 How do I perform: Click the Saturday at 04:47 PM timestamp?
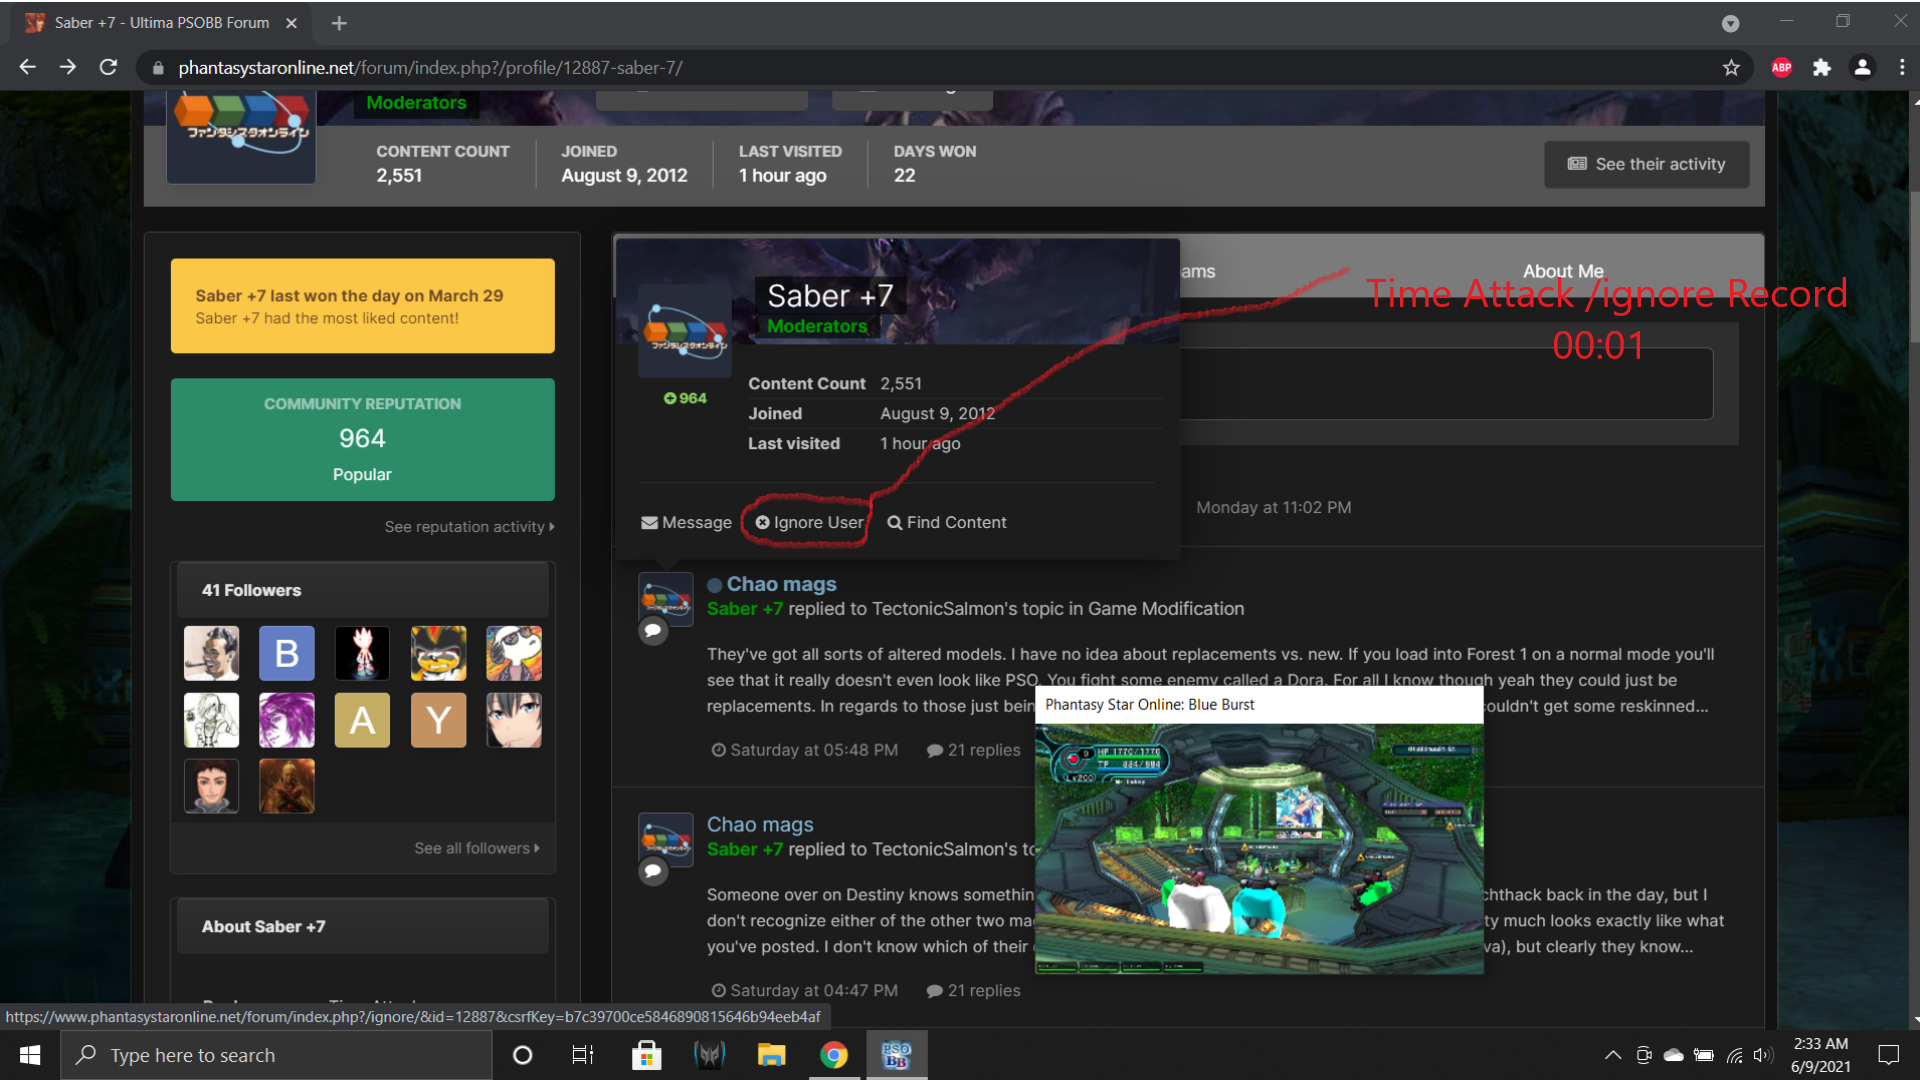[805, 990]
